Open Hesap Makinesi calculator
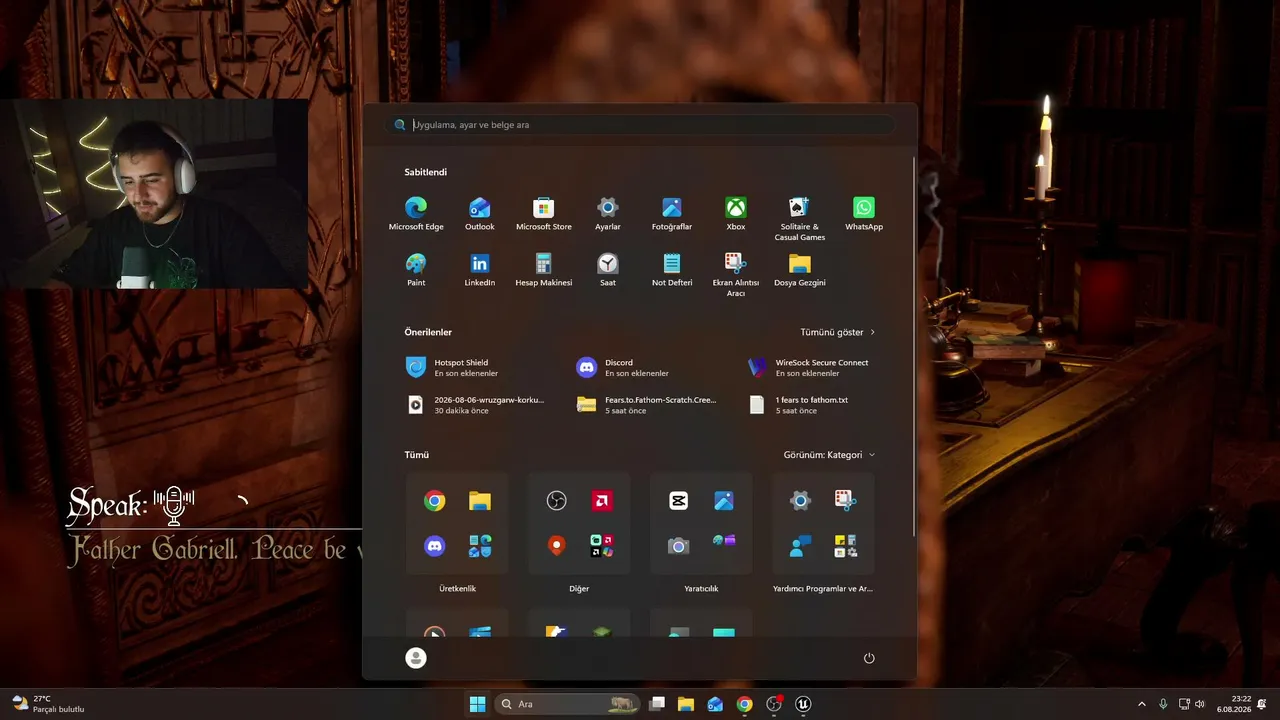 point(544,270)
